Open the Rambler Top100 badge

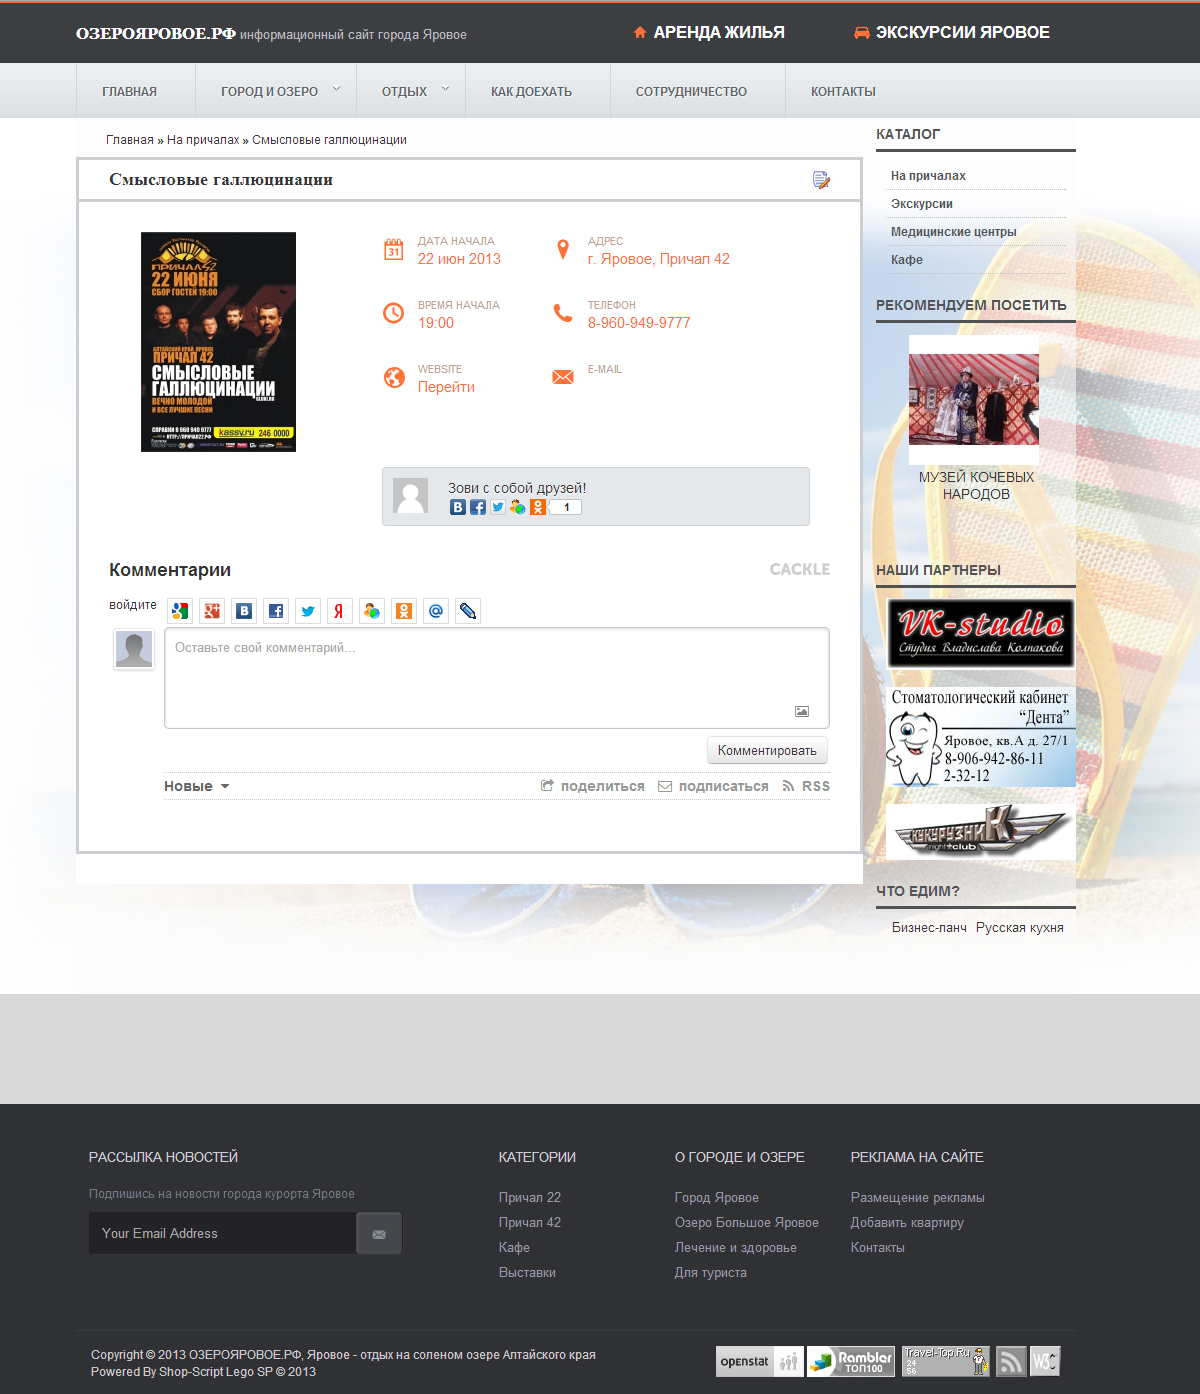tap(851, 1361)
